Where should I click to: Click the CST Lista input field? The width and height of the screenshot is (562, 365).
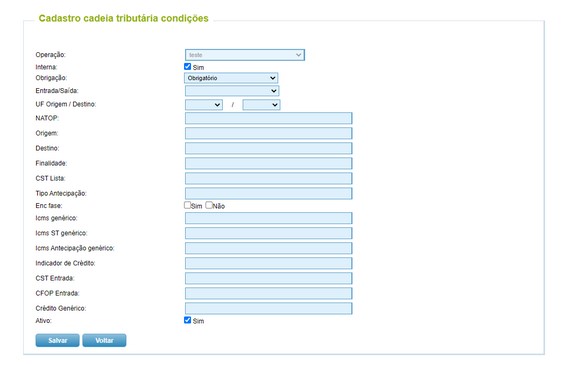point(268,179)
